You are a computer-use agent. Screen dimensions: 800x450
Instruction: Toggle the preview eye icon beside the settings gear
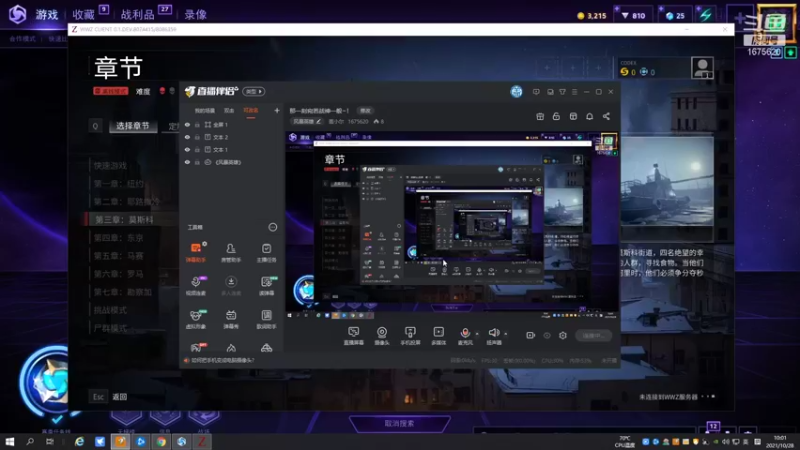pos(547,335)
